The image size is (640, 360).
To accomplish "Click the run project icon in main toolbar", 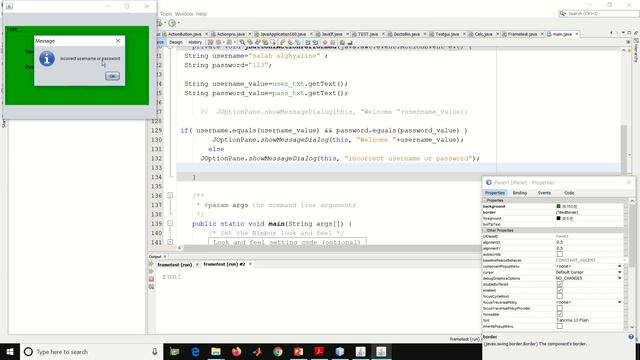I will (172, 23).
